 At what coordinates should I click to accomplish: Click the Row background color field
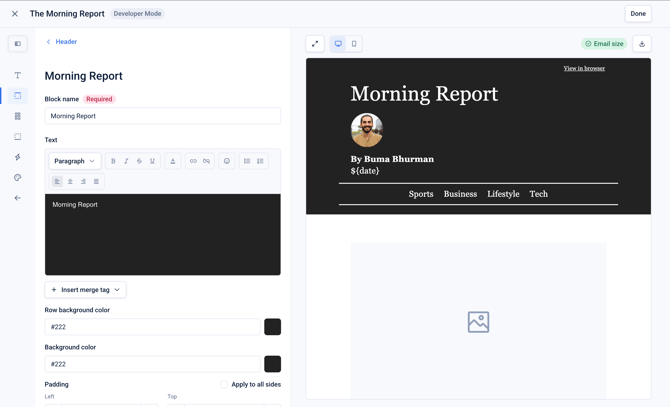coord(153,327)
